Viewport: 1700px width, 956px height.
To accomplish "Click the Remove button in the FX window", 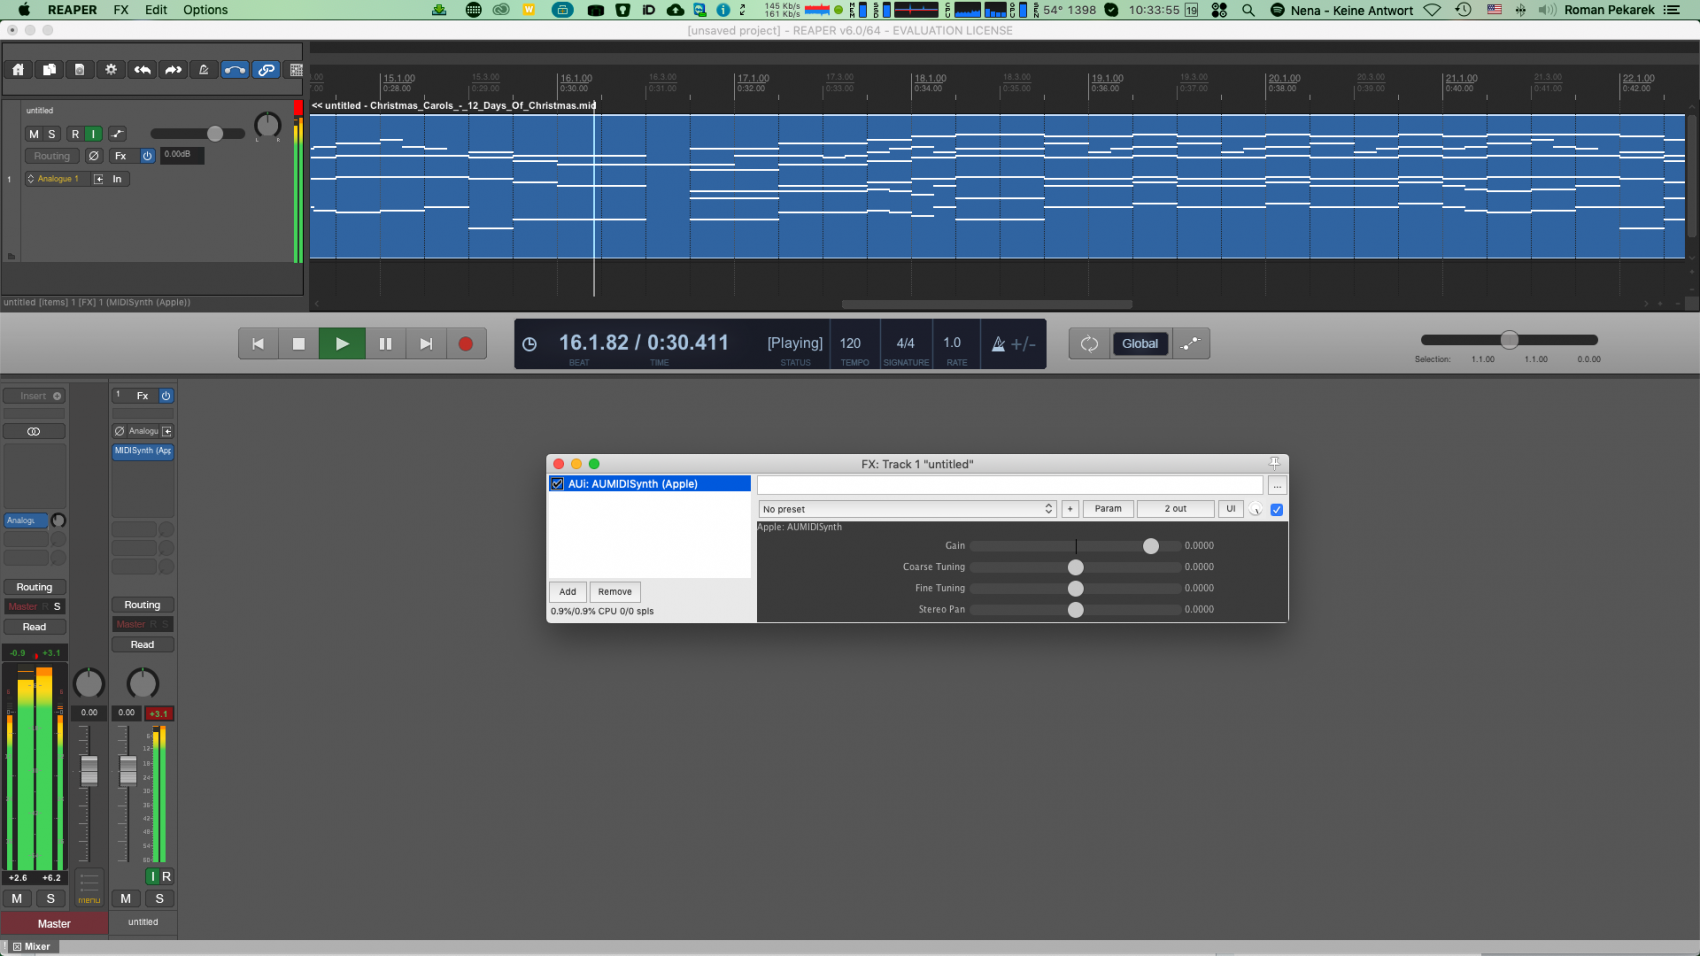I will coord(614,592).
